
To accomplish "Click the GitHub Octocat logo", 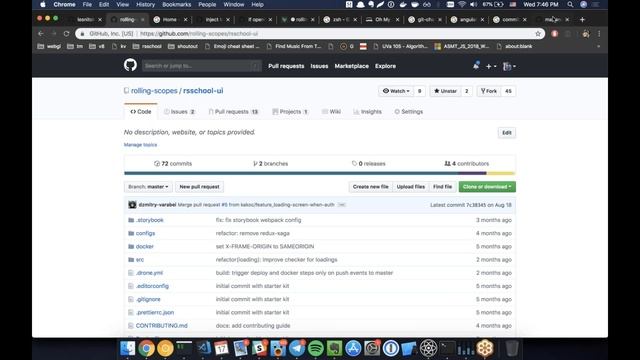I will 130,65.
